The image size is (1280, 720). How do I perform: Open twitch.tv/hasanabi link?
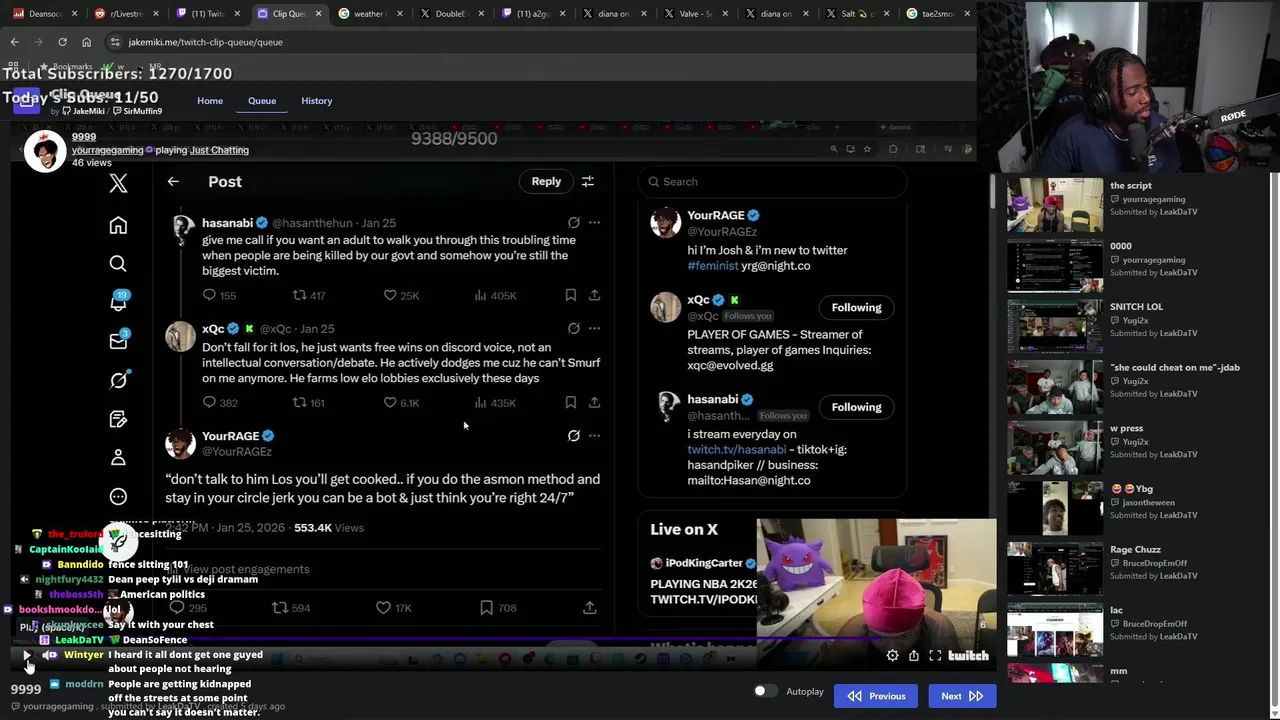pyautogui.click(x=736, y=450)
